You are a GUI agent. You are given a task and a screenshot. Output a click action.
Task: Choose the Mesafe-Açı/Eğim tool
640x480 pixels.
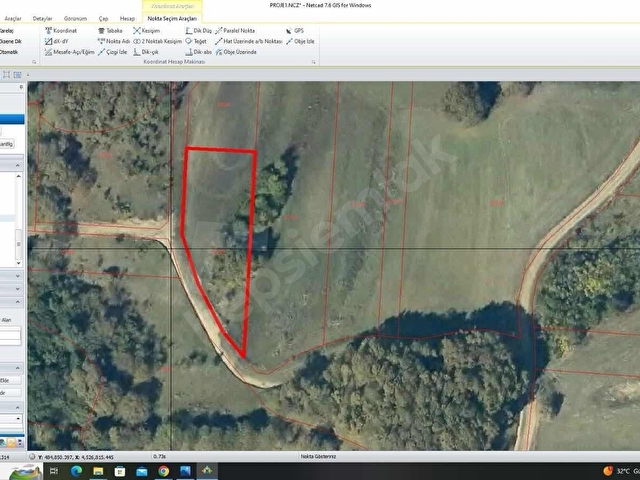click(x=69, y=52)
